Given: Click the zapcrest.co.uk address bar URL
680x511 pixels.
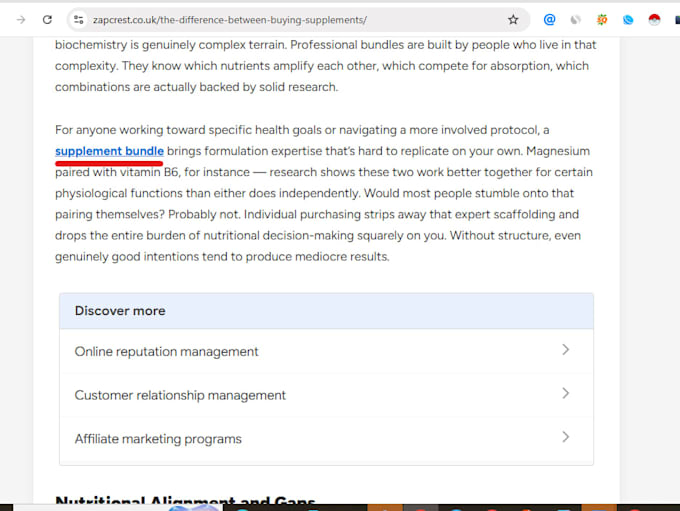Looking at the screenshot, I should click(x=229, y=20).
